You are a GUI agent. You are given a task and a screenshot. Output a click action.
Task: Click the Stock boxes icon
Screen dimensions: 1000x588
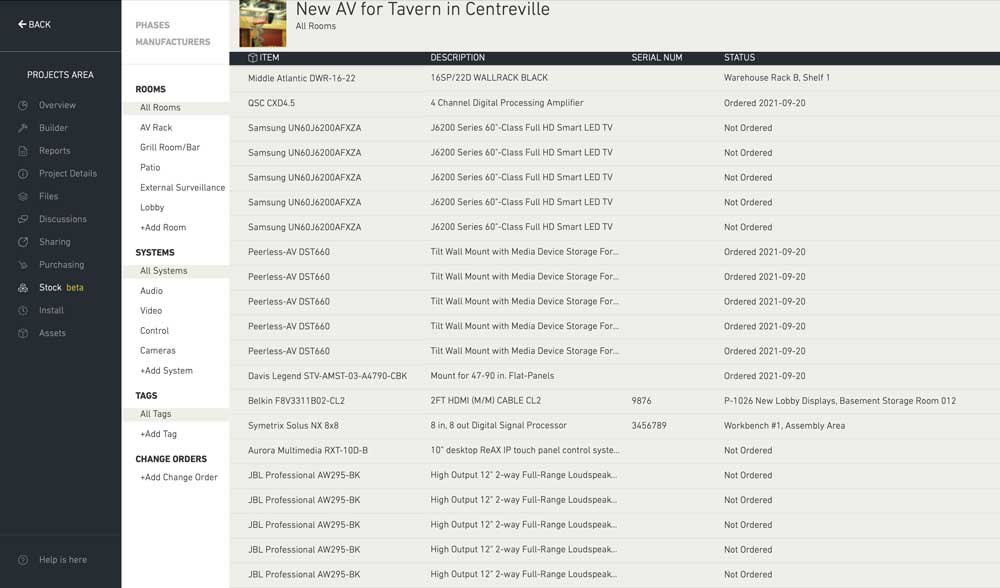(x=23, y=288)
